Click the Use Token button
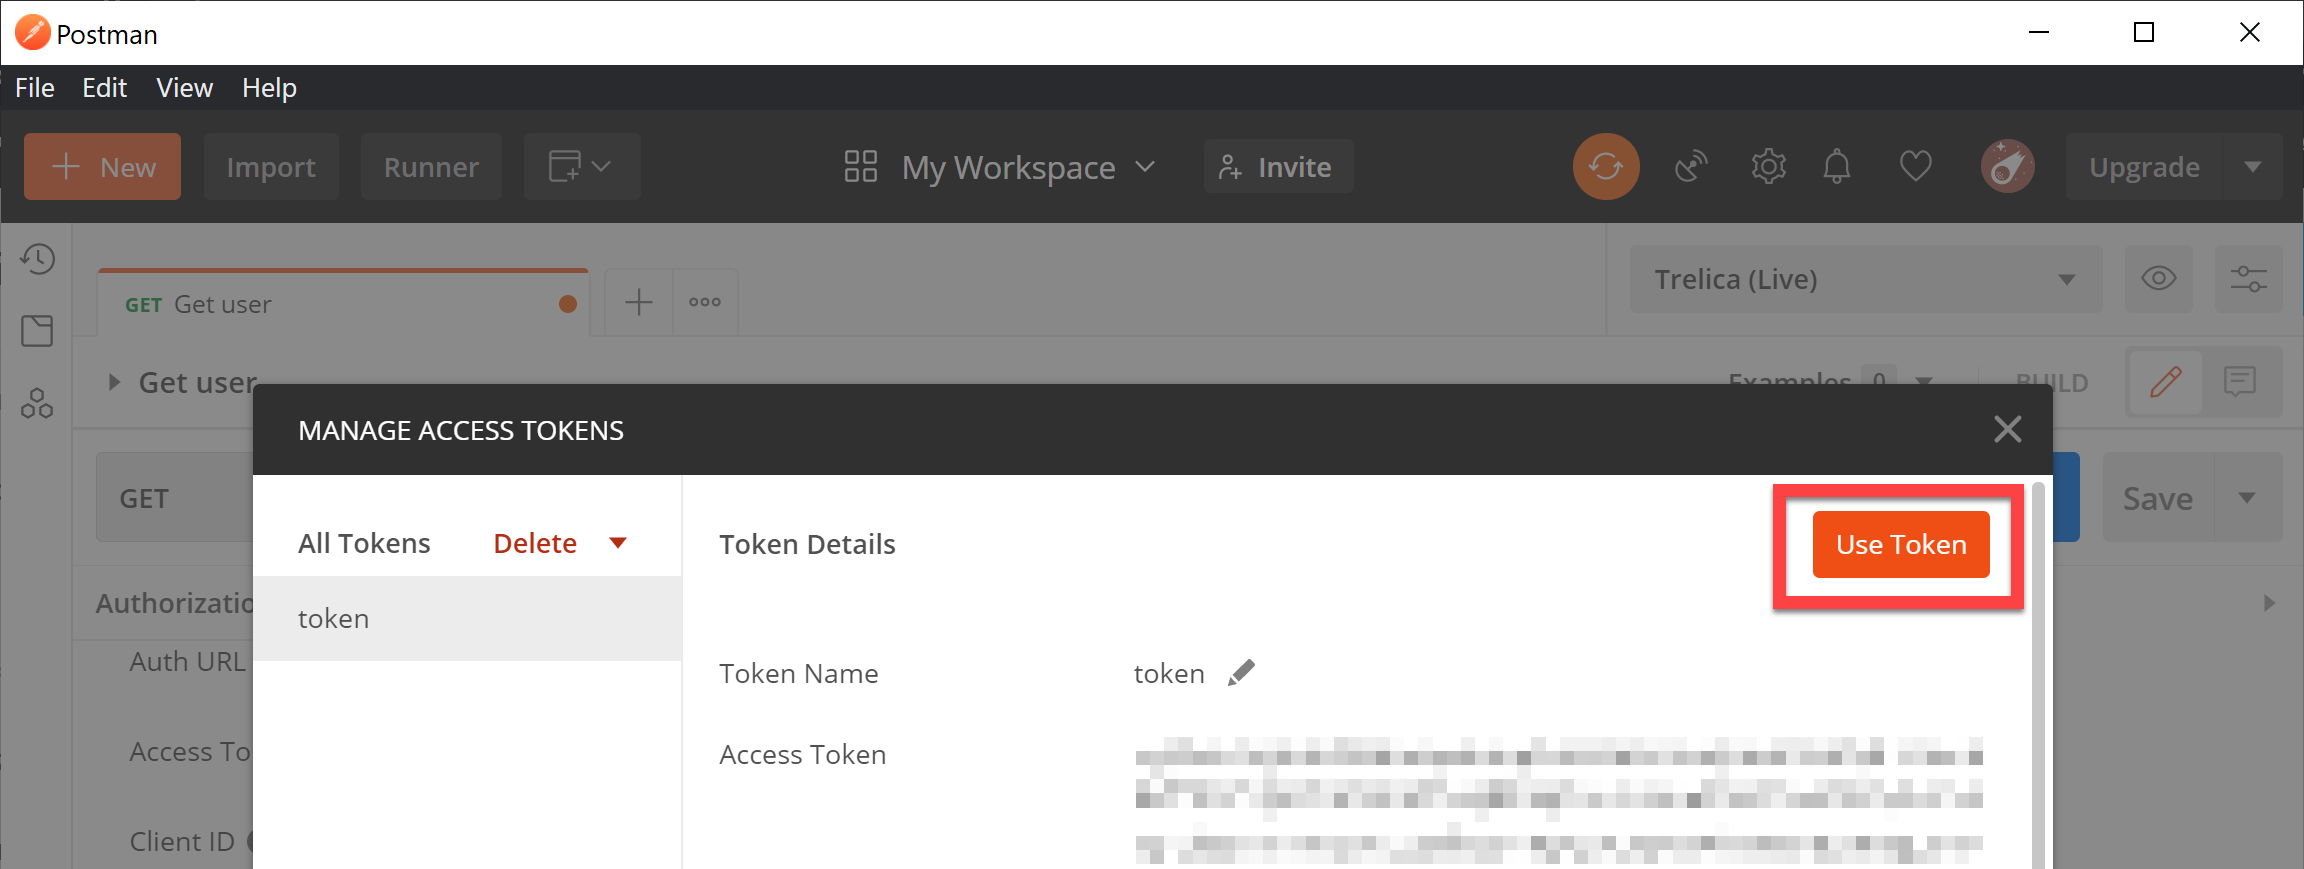The width and height of the screenshot is (2304, 869). point(1901,545)
